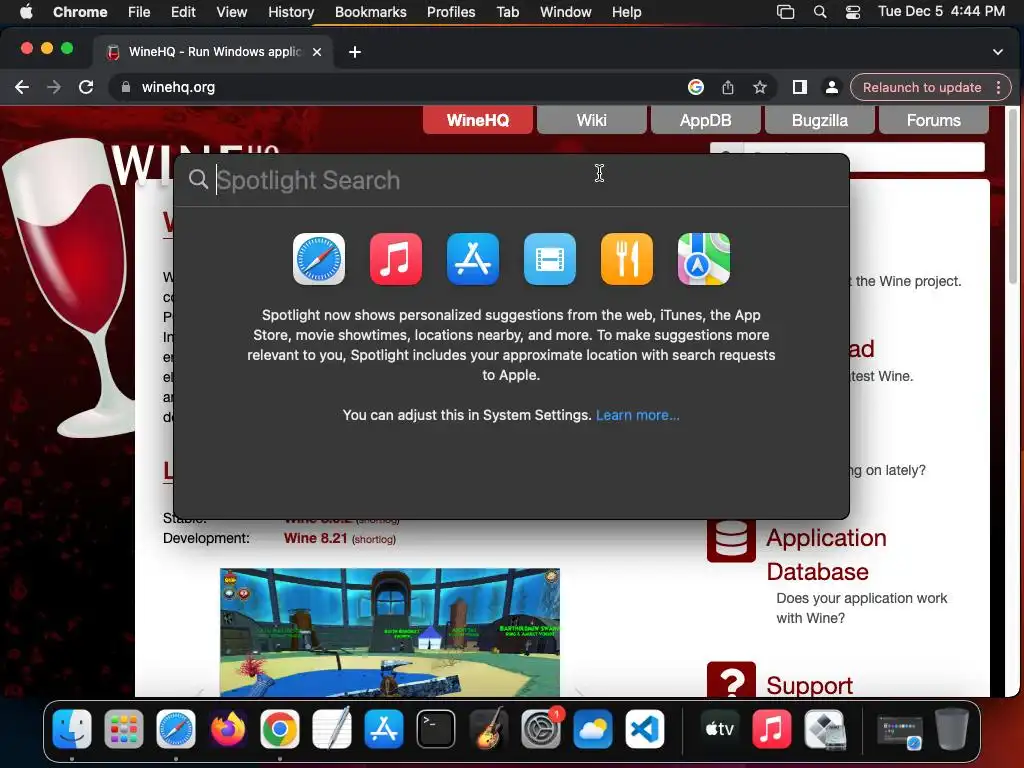Switch to Wiki site tab
The height and width of the screenshot is (768, 1024).
(591, 120)
